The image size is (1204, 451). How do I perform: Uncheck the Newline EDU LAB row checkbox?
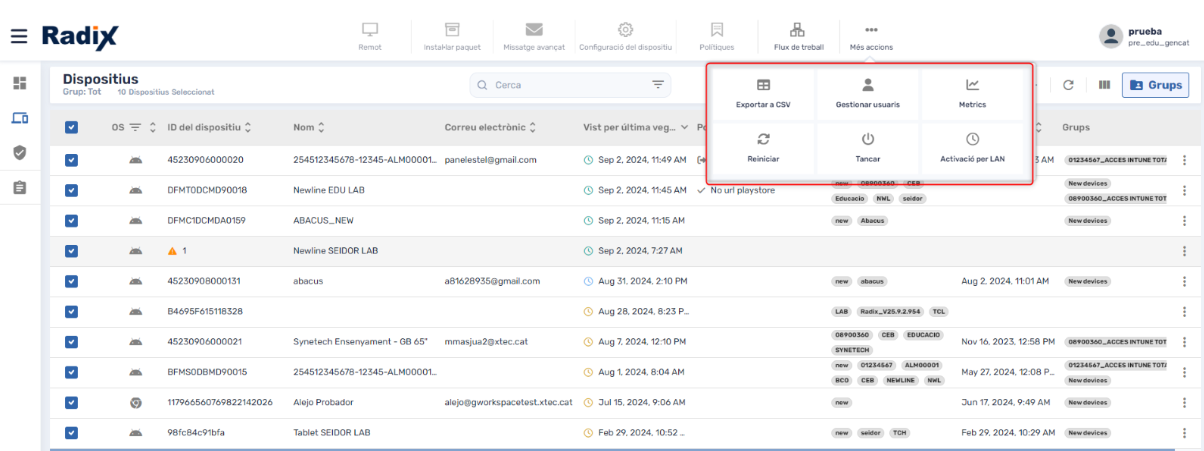pyautogui.click(x=71, y=190)
